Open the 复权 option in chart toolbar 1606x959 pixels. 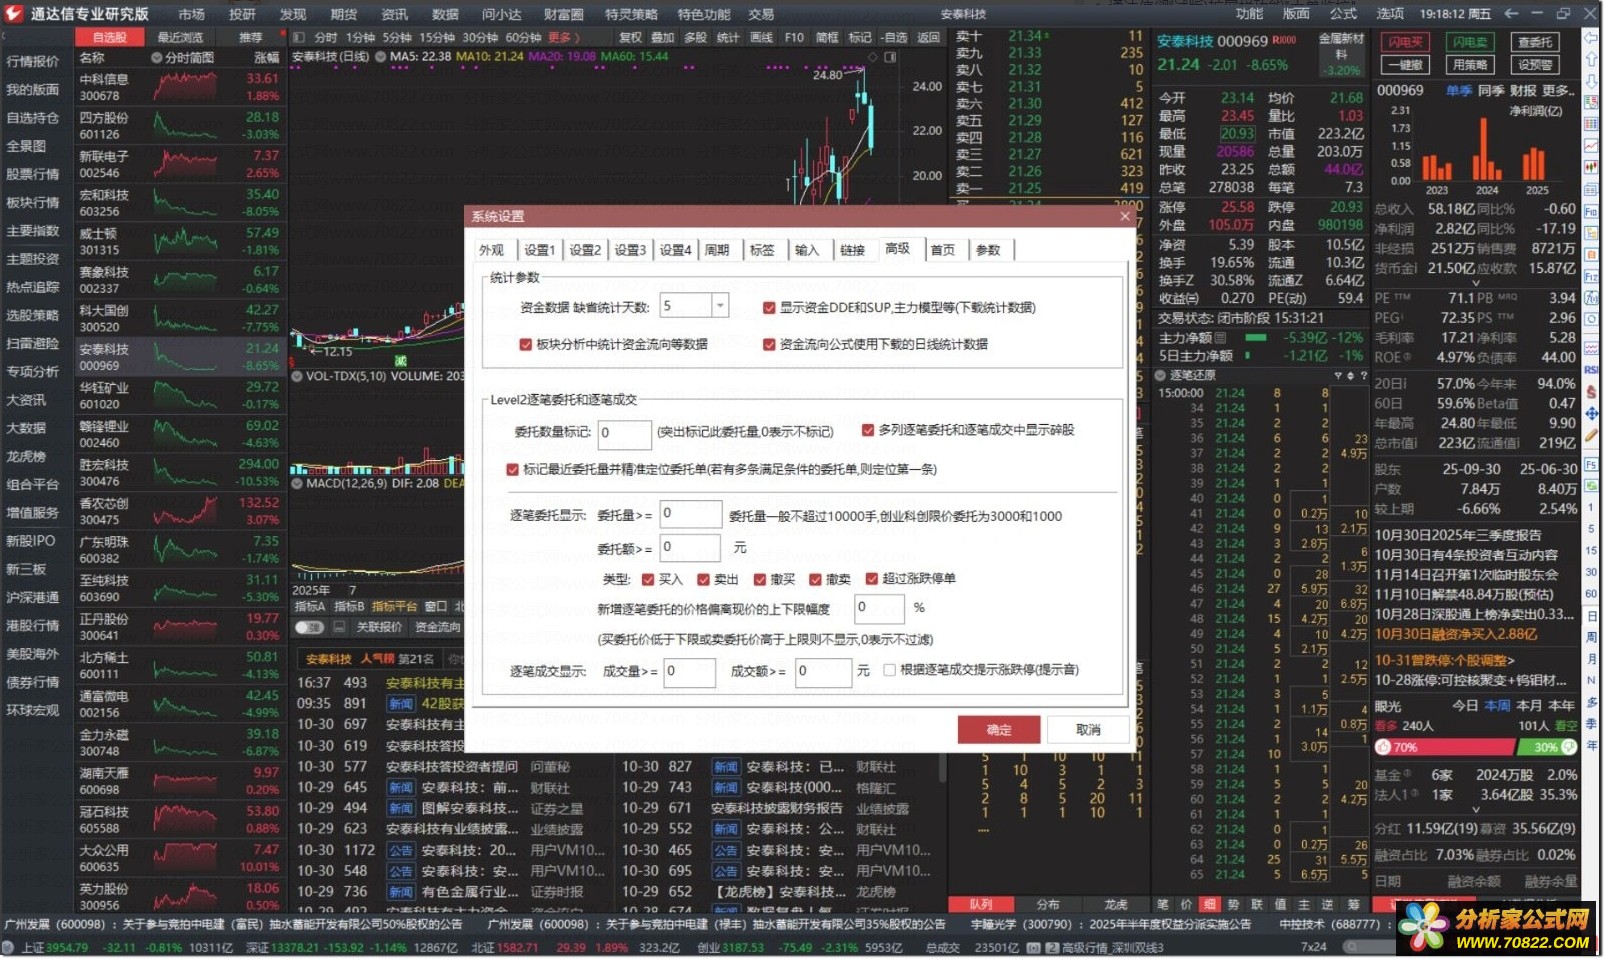(631, 37)
